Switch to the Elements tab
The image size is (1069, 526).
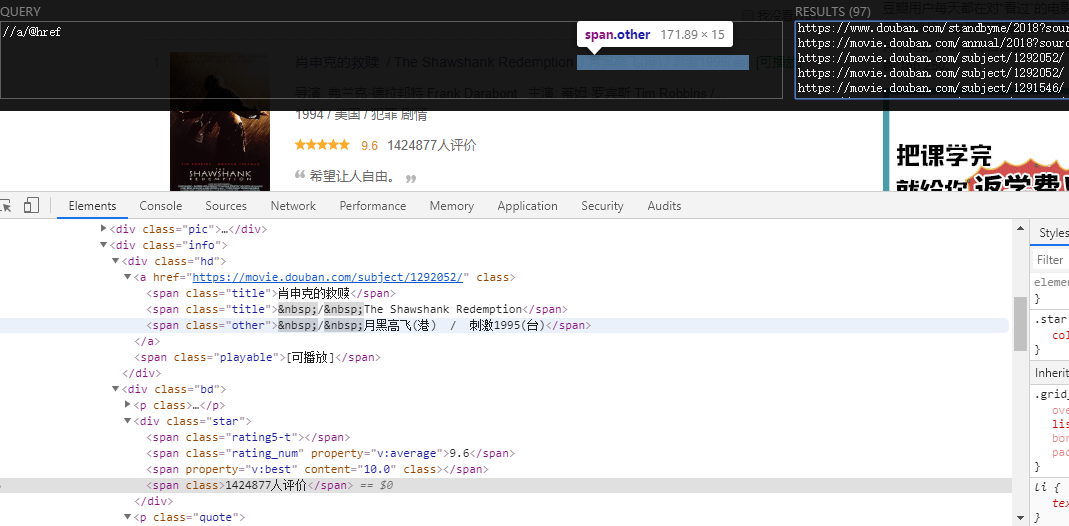point(93,206)
